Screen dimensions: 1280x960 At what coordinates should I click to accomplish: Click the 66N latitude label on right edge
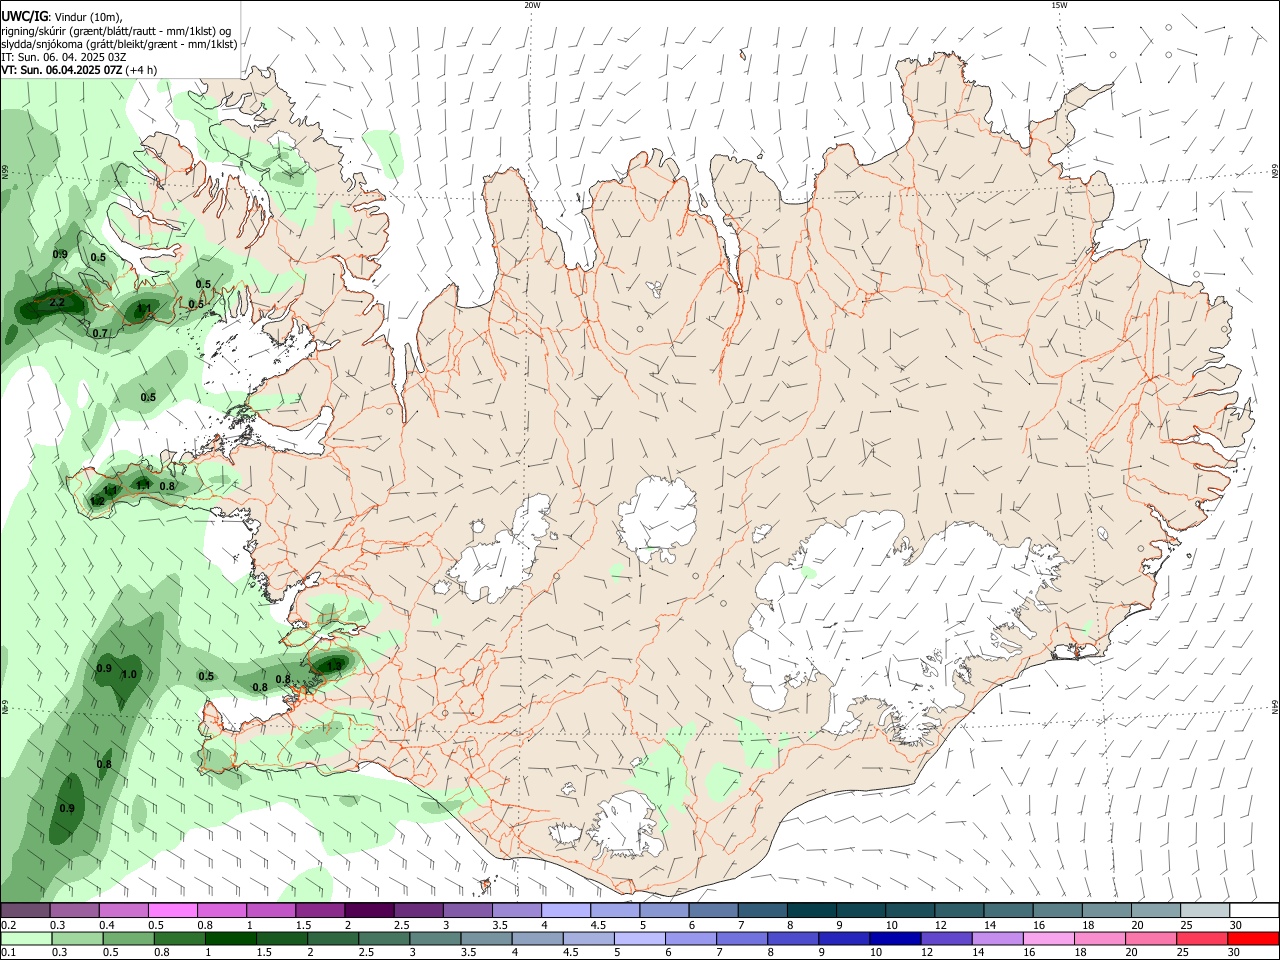(1275, 173)
